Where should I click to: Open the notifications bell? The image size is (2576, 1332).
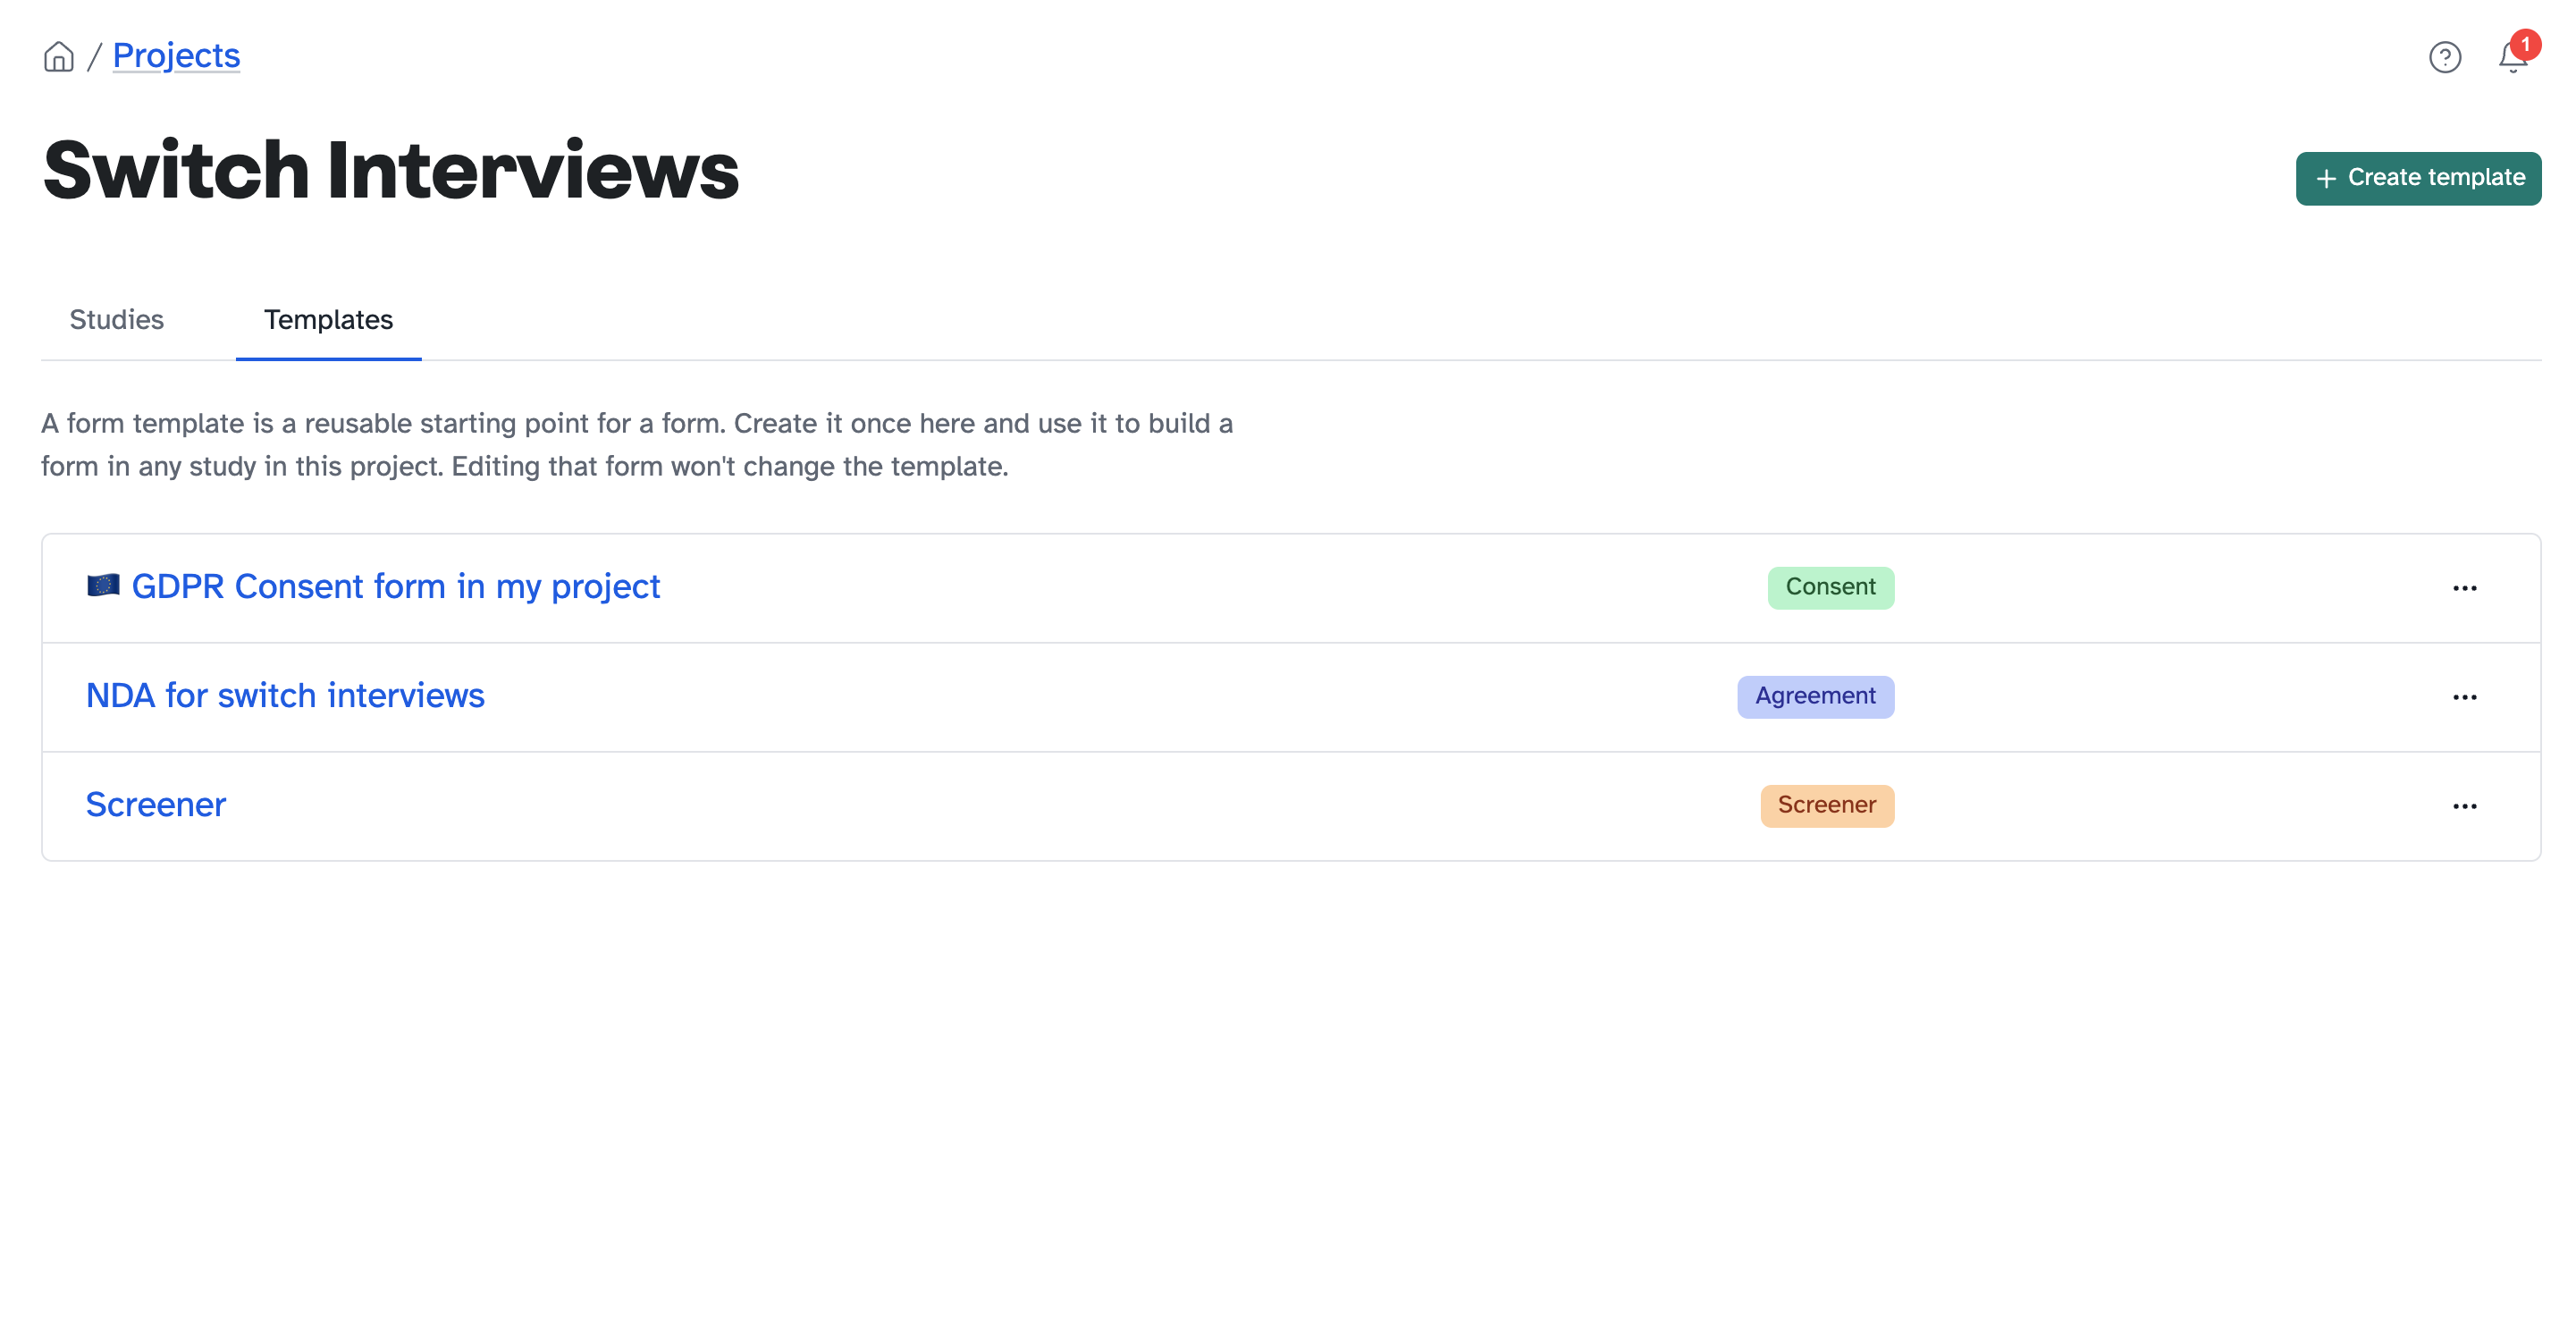2513,56
